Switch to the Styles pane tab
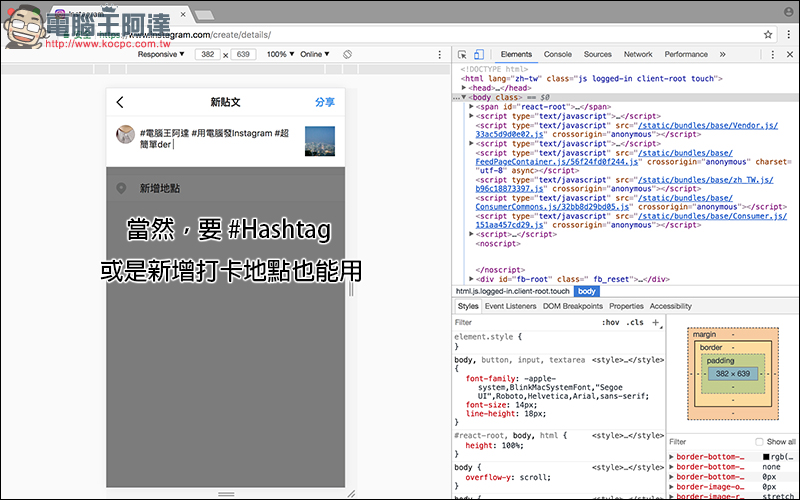The height and width of the screenshot is (500, 800). (x=467, y=306)
